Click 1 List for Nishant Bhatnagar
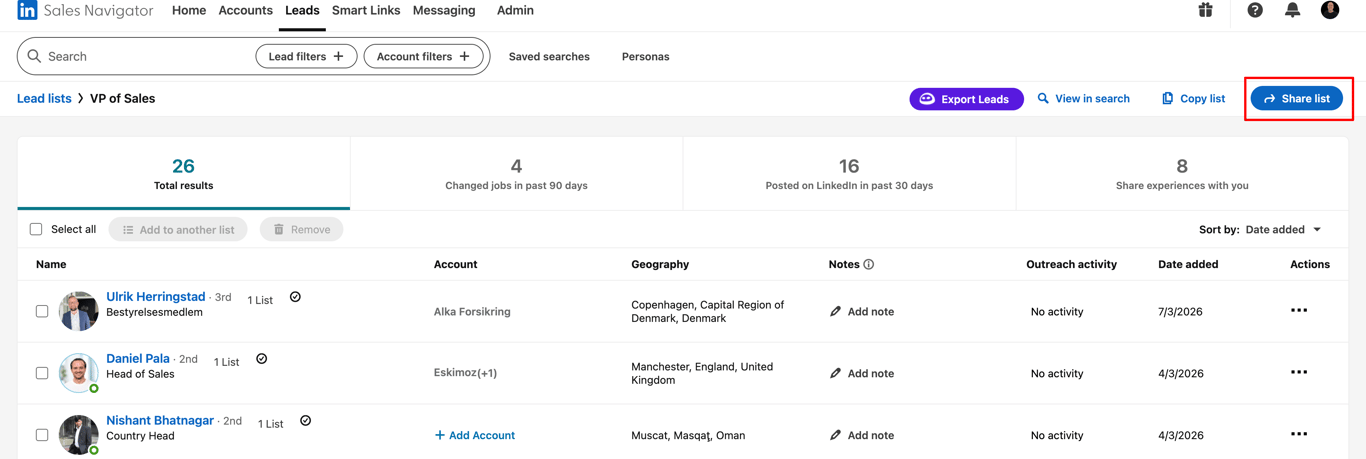This screenshot has width=1366, height=459. [270, 424]
